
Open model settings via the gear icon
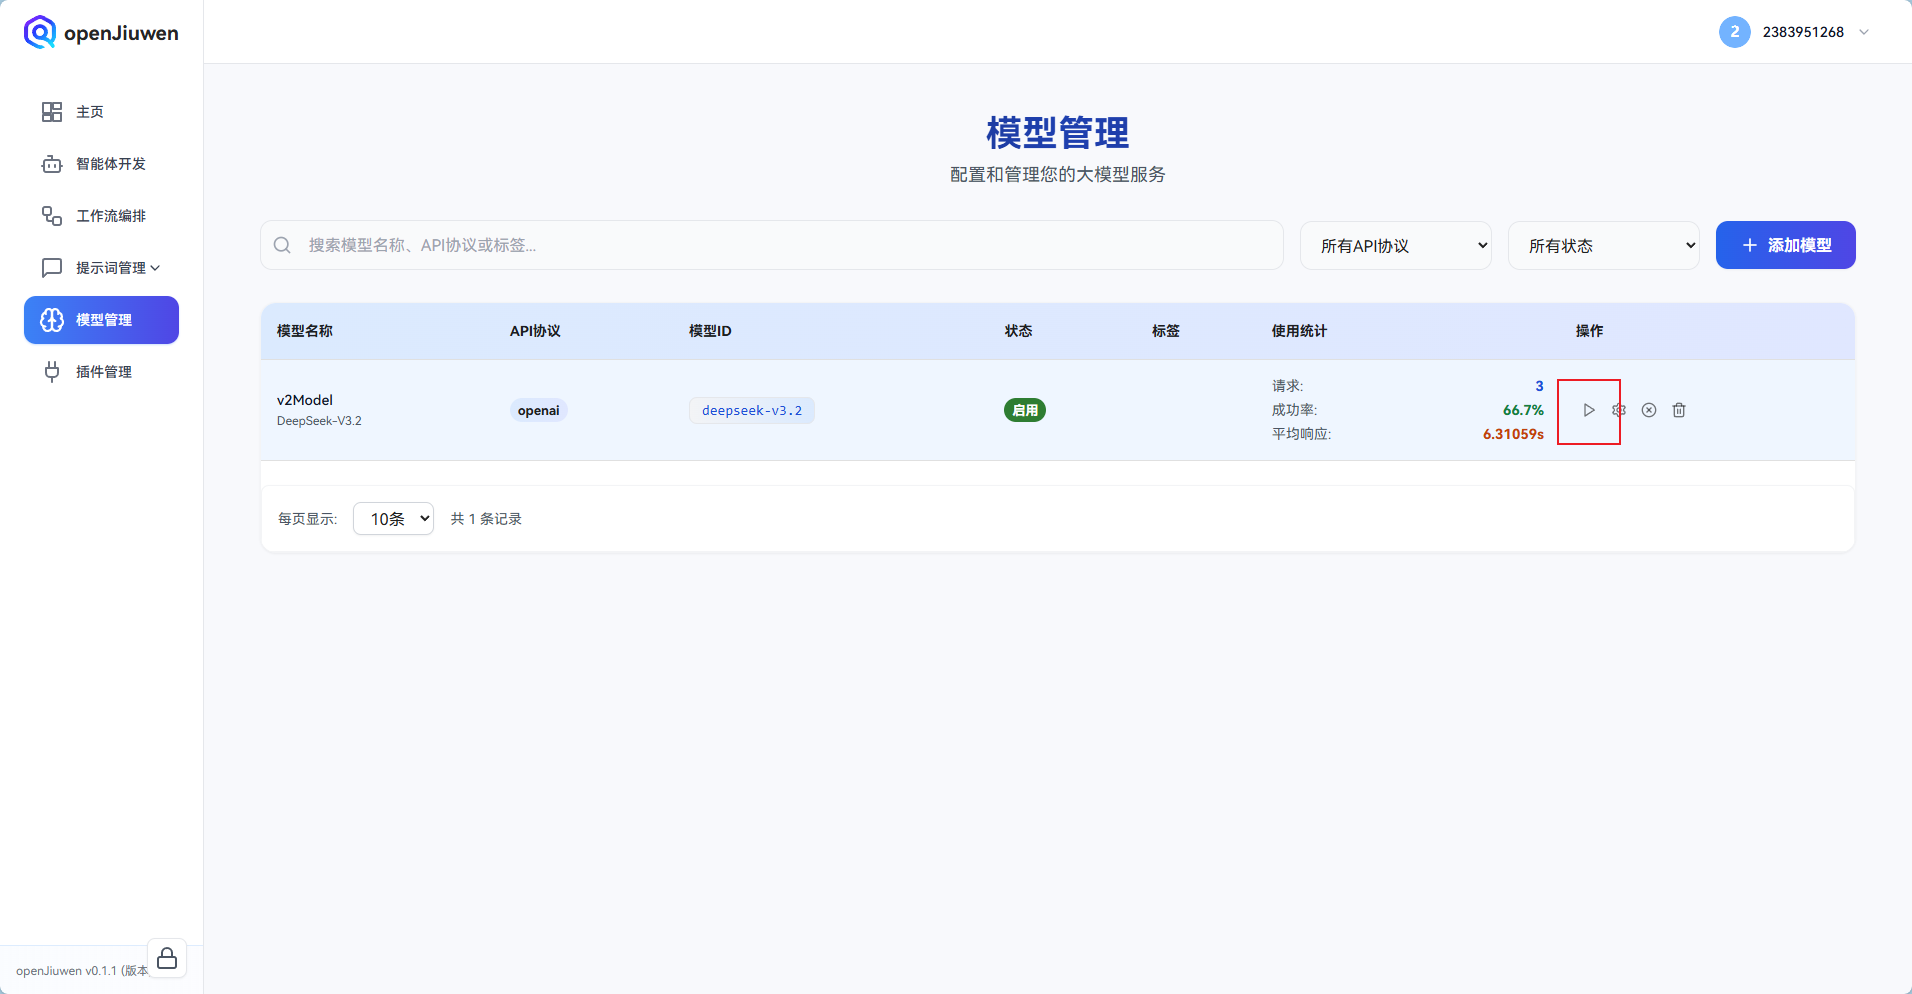tap(1619, 410)
